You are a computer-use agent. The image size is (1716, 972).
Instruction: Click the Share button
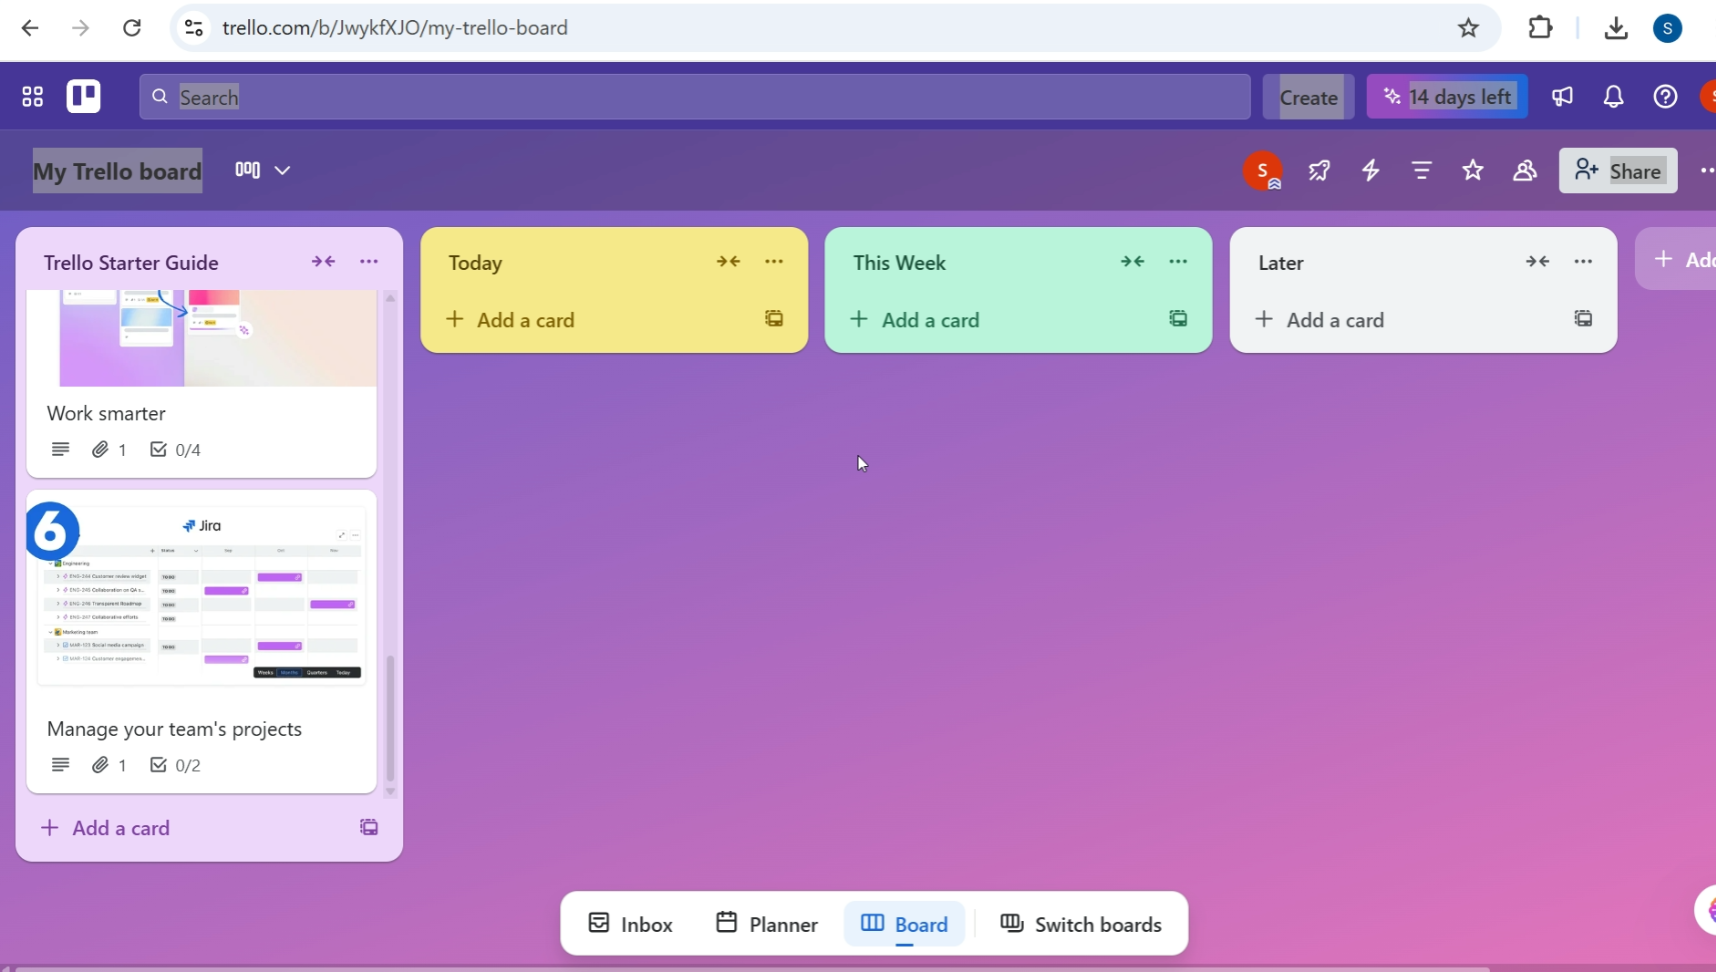point(1618,171)
